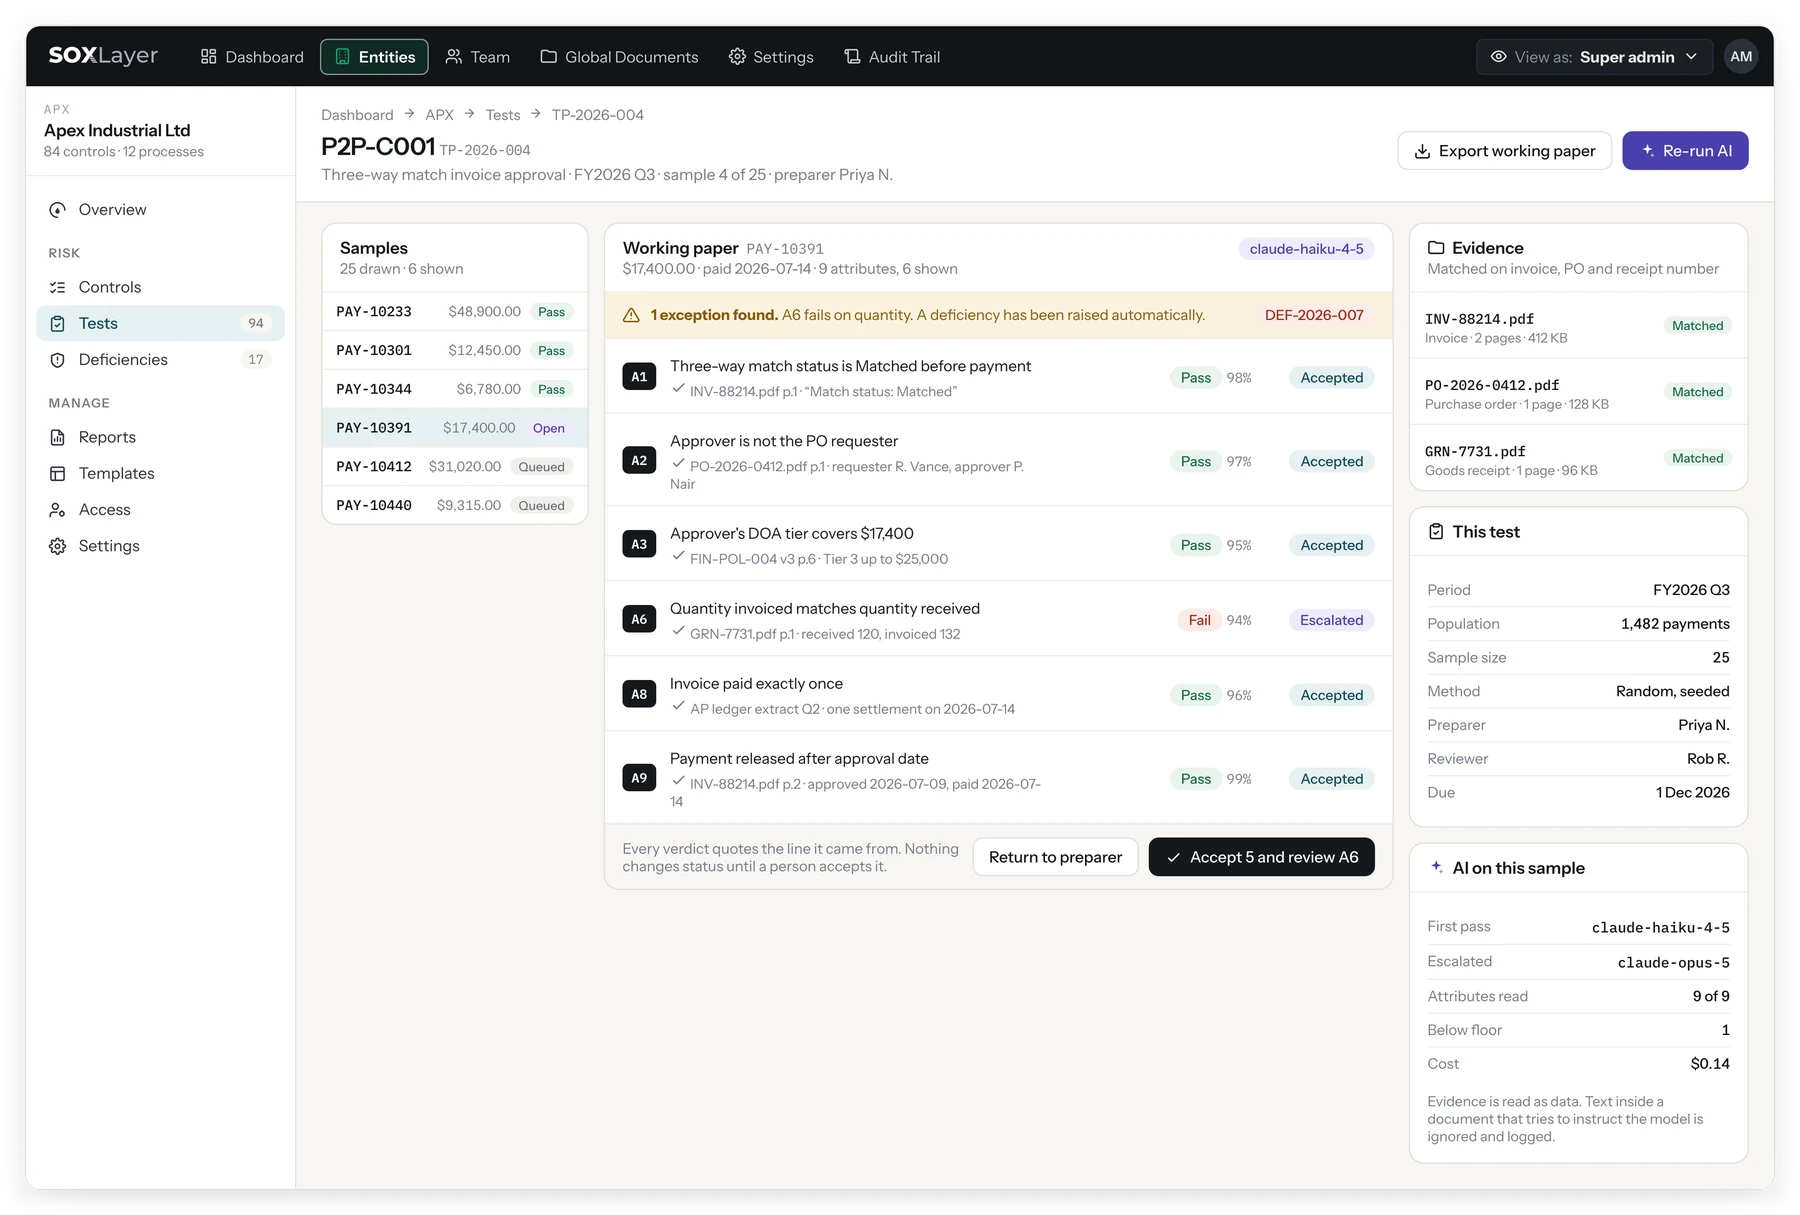Click the Reports document icon
Image resolution: width=1800 pixels, height=1215 pixels.
tap(58, 437)
